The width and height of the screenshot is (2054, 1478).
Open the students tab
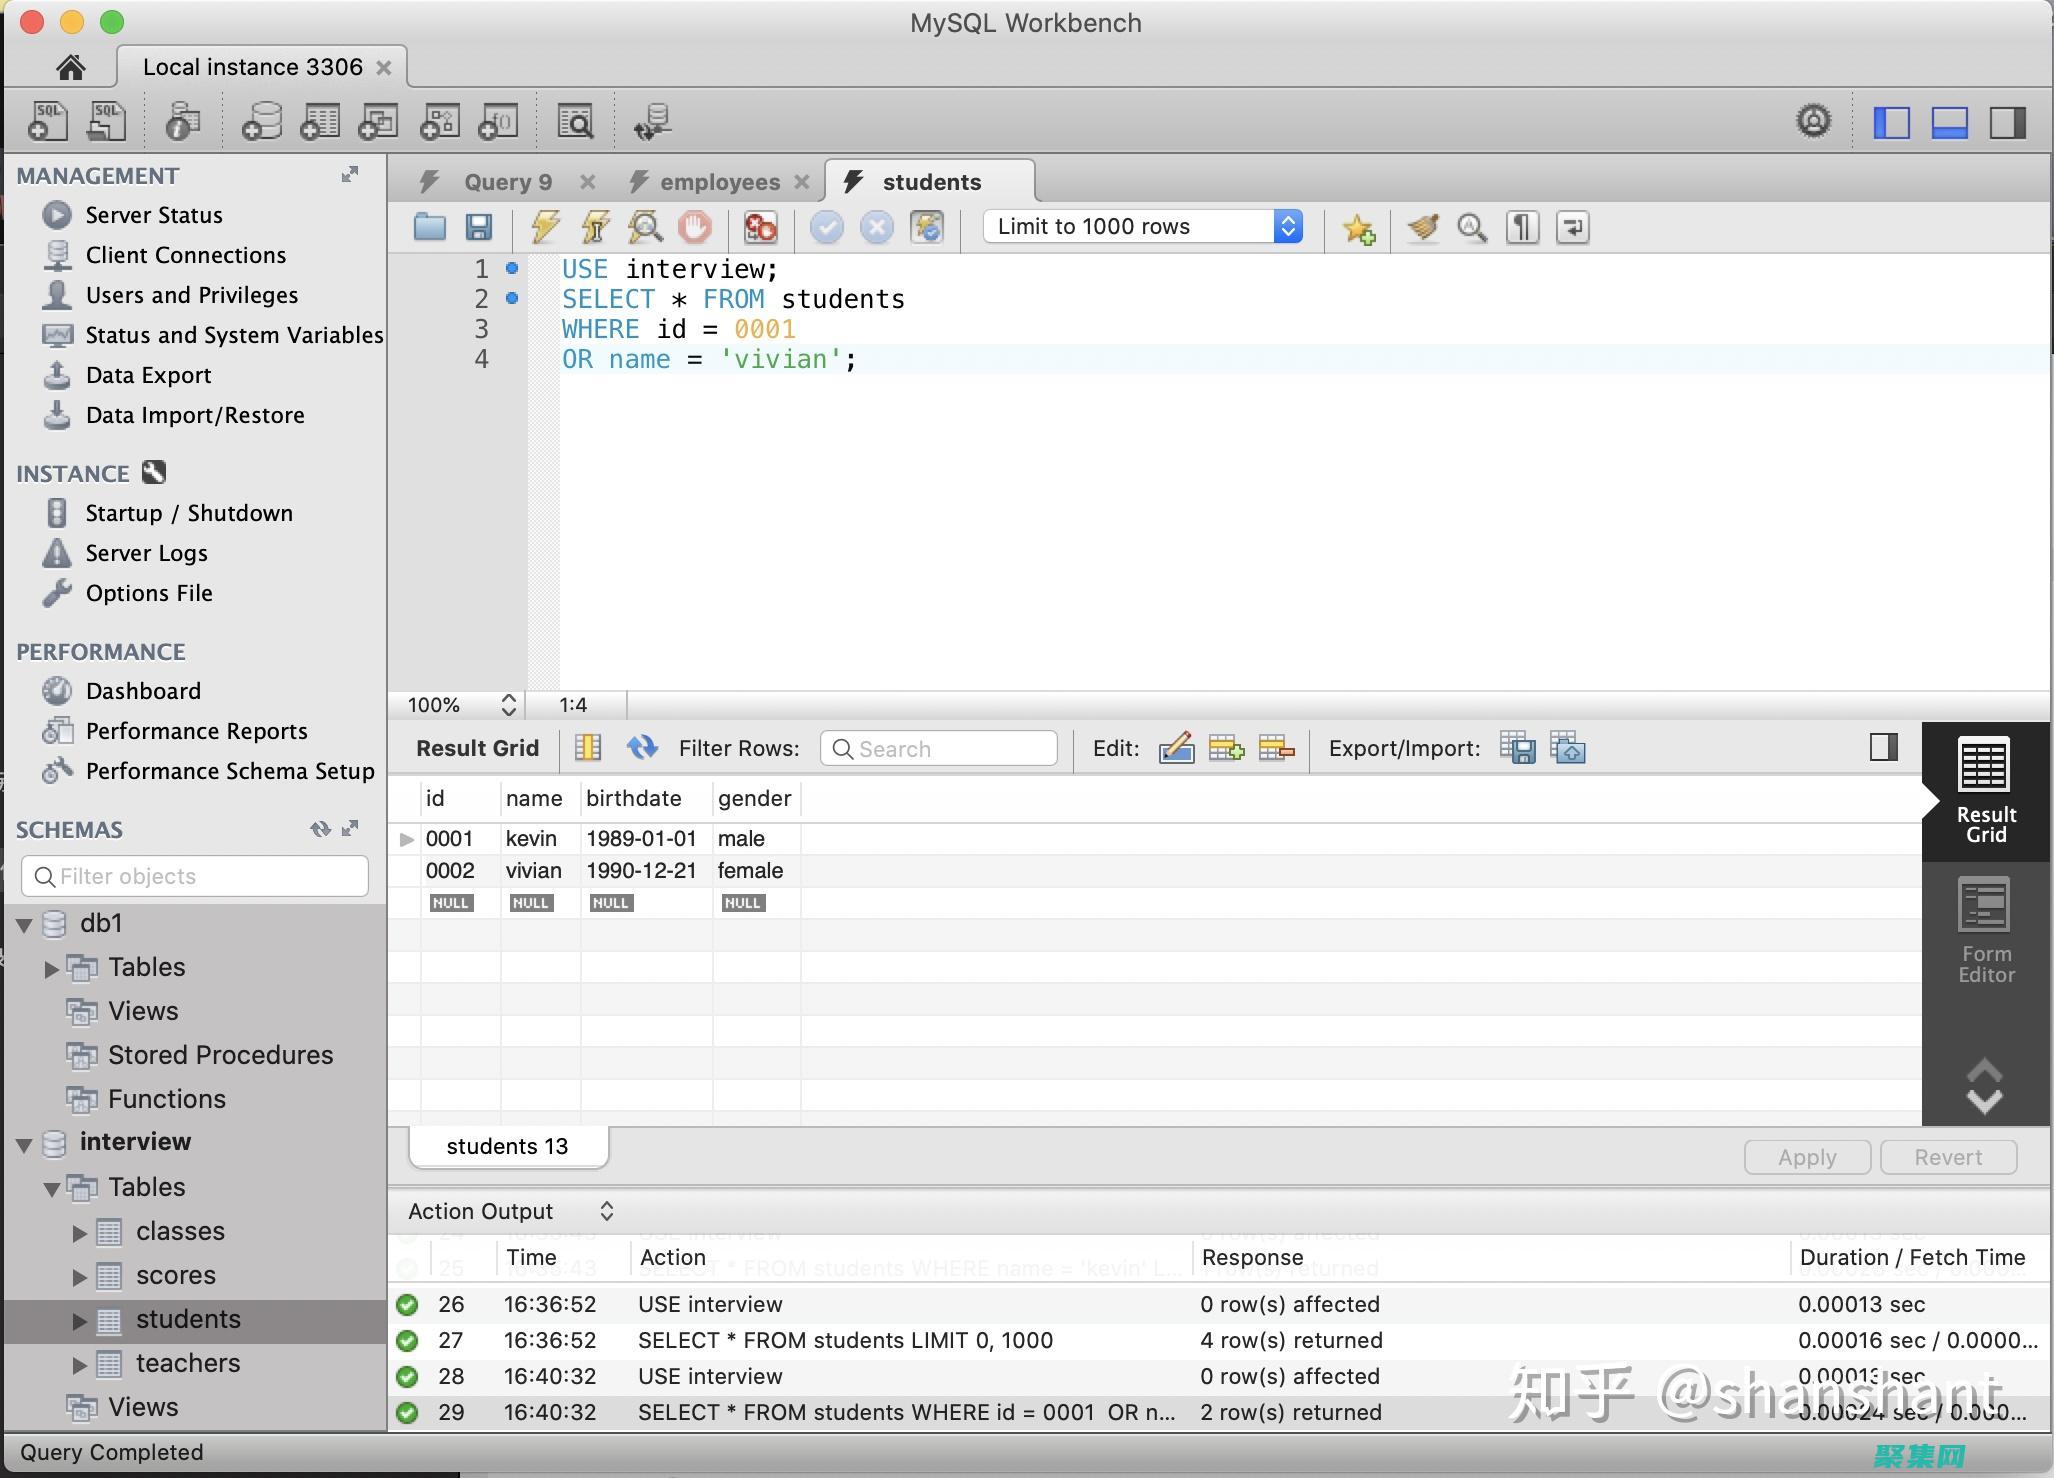tap(931, 180)
